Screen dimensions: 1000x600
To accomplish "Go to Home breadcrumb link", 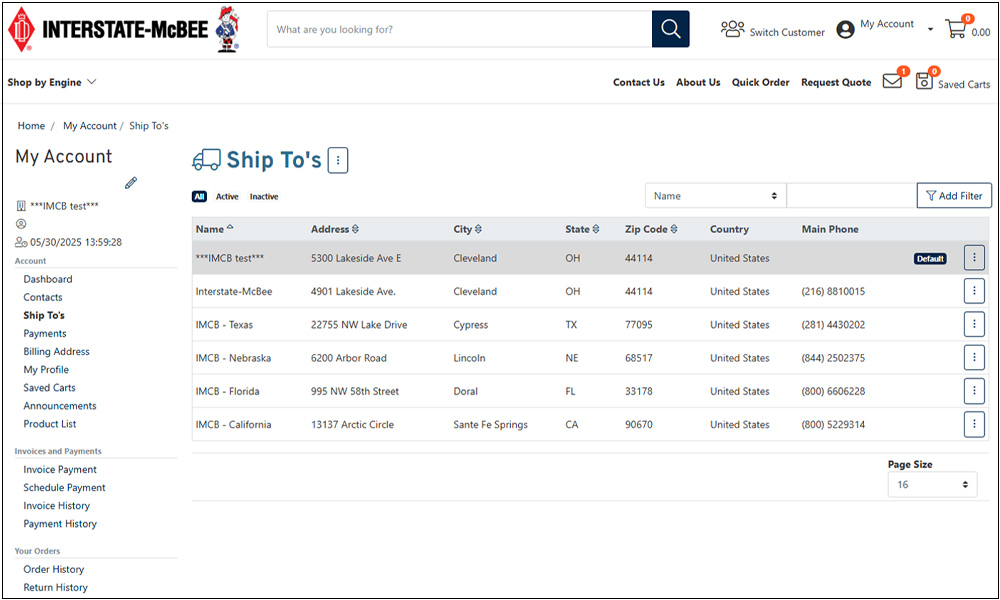I will [x=31, y=126].
